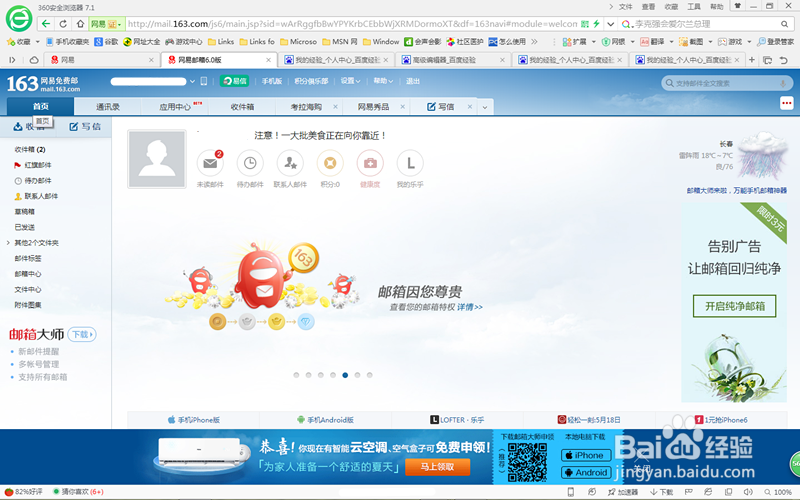
Task: Open 邮箱中心 in sidebar
Action: pyautogui.click(x=28, y=274)
